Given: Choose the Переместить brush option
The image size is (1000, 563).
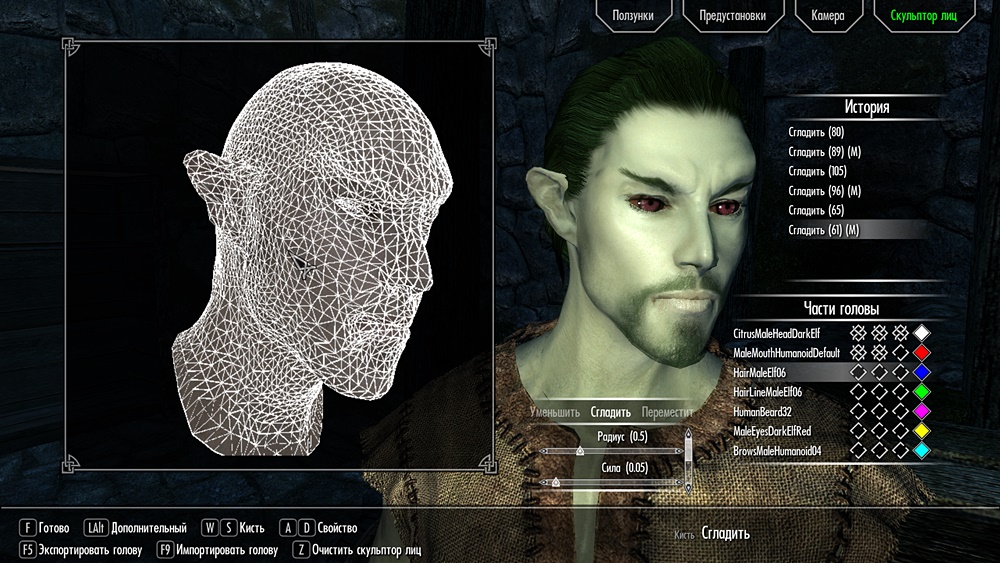Looking at the screenshot, I should (667, 412).
